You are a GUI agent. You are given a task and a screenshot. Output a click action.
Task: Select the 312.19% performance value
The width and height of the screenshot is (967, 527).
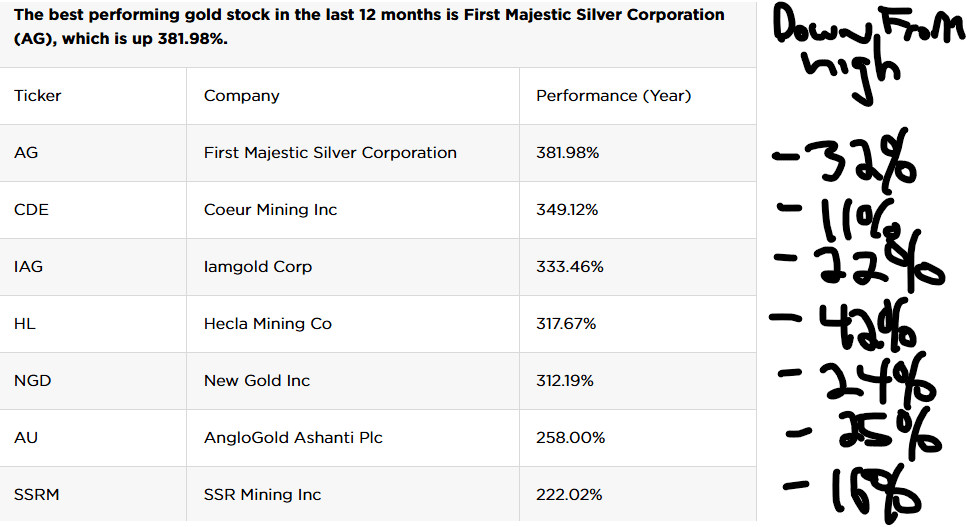click(565, 381)
